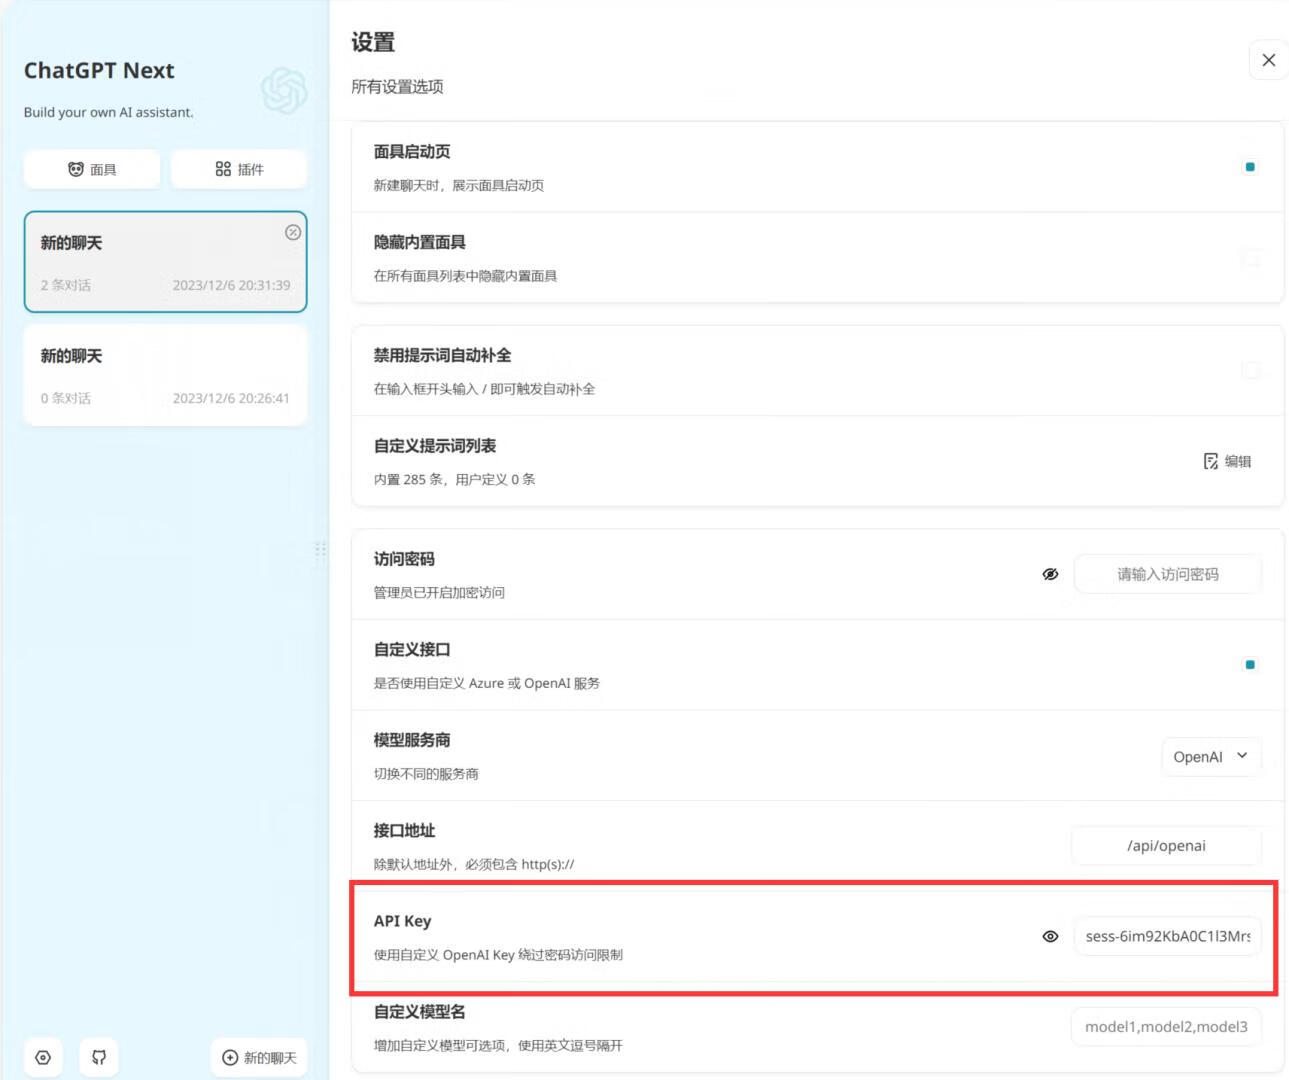Close the settings page with X
The height and width of the screenshot is (1080, 1289).
click(1268, 60)
